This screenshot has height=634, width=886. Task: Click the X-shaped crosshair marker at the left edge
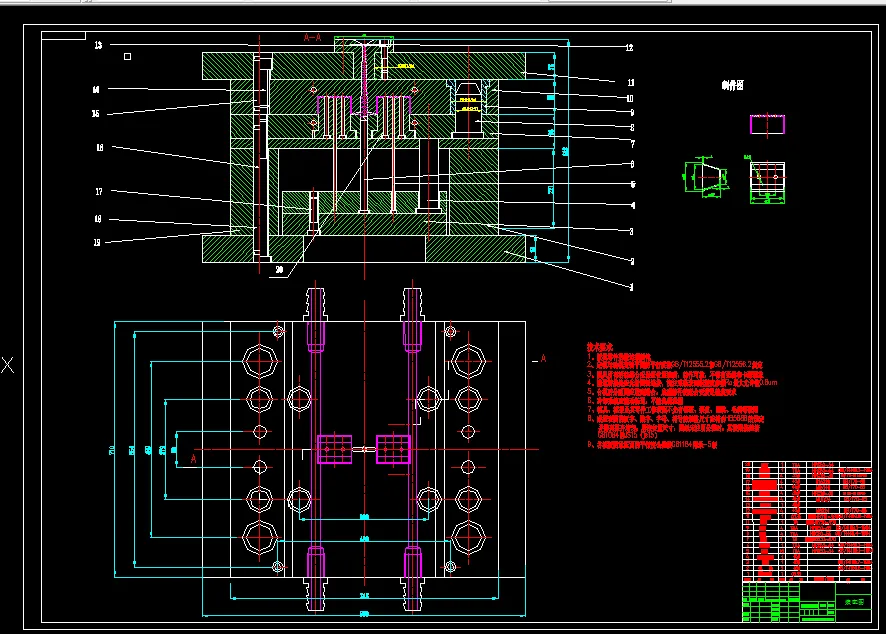click(7, 365)
